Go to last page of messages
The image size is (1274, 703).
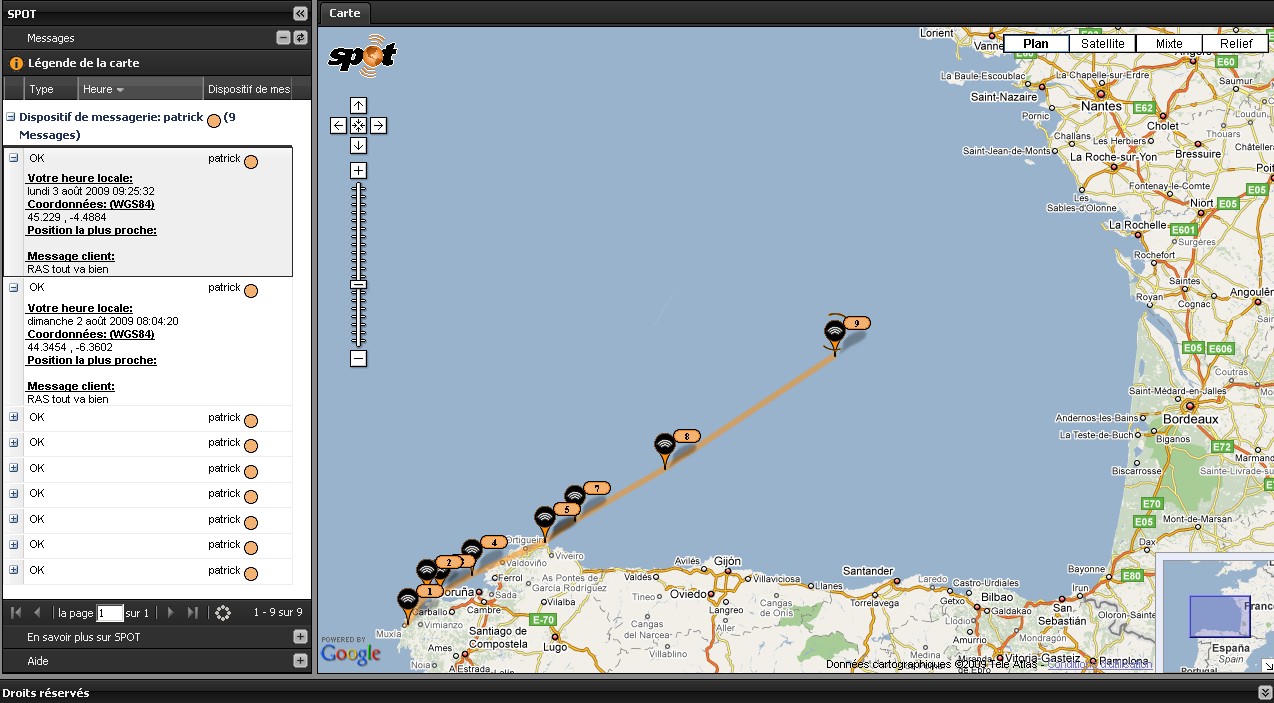point(193,612)
